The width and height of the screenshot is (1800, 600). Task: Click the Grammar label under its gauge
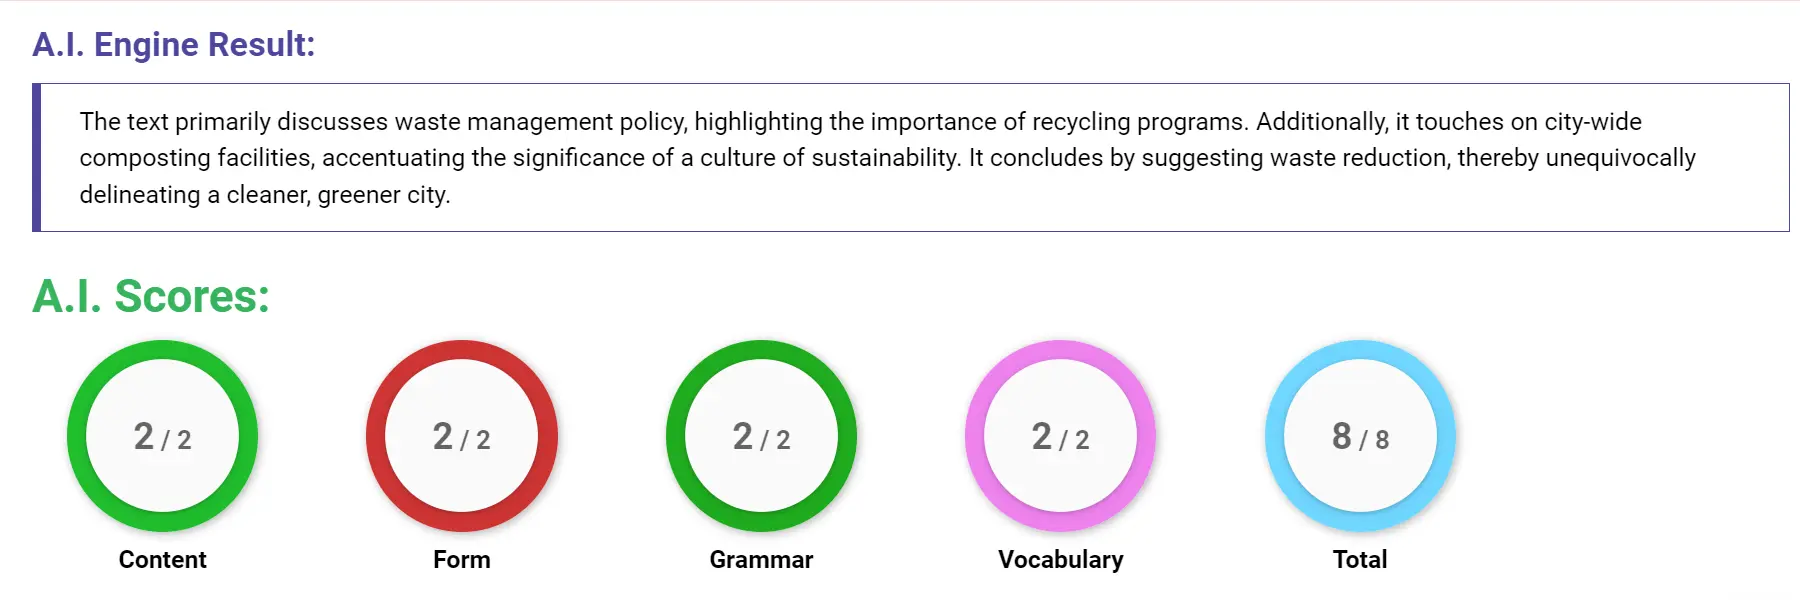pos(762,559)
